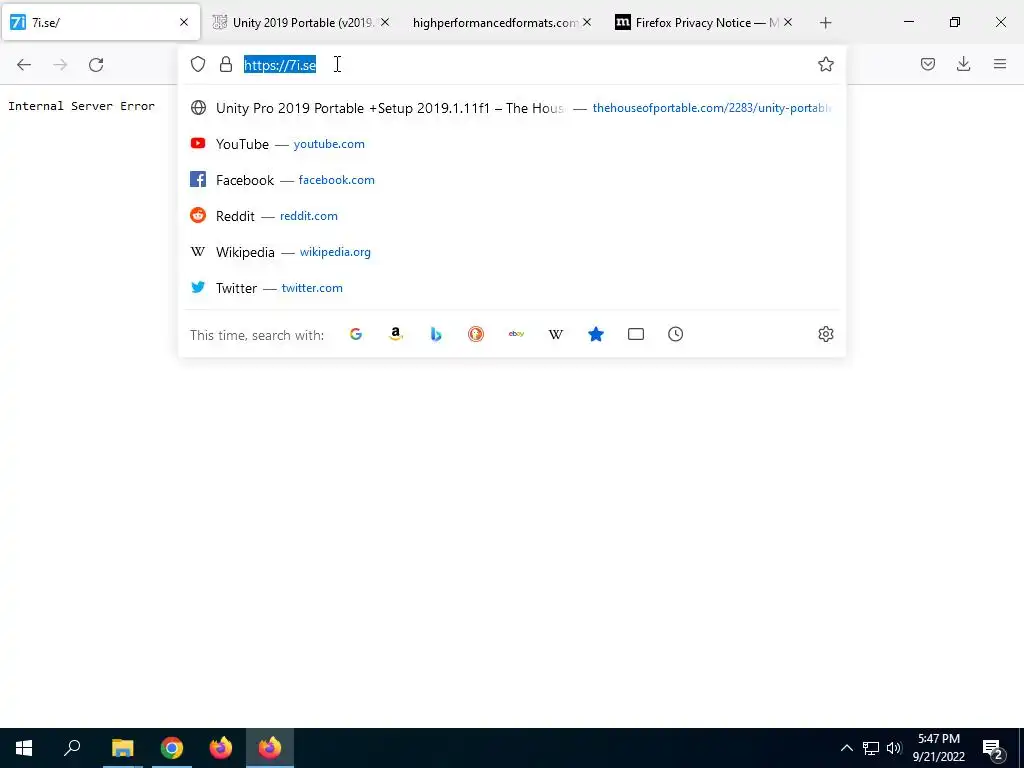The width and height of the screenshot is (1024, 768).
Task: Close the Firefox Privacy Notice tab
Action: coord(788,22)
